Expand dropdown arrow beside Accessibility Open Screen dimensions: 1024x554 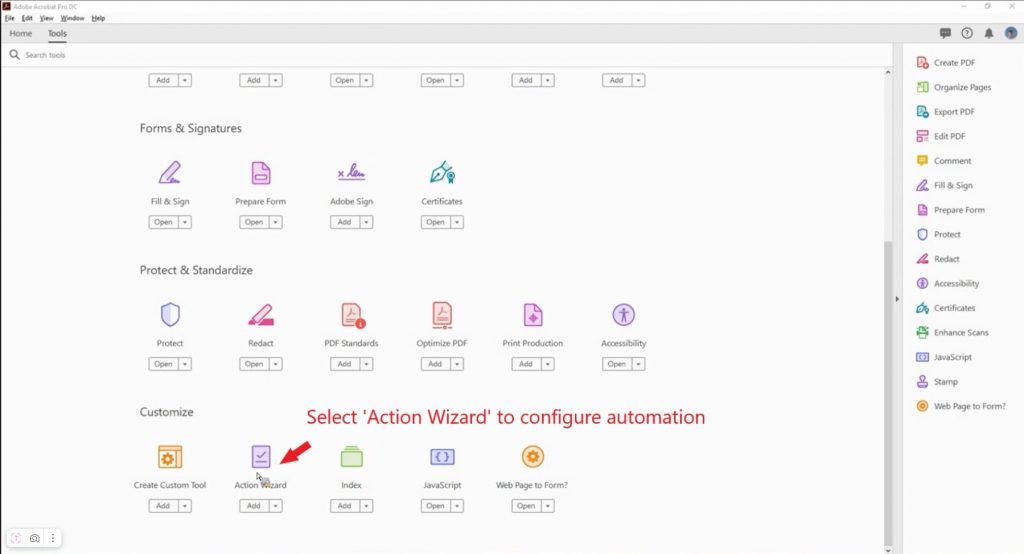[638, 364]
